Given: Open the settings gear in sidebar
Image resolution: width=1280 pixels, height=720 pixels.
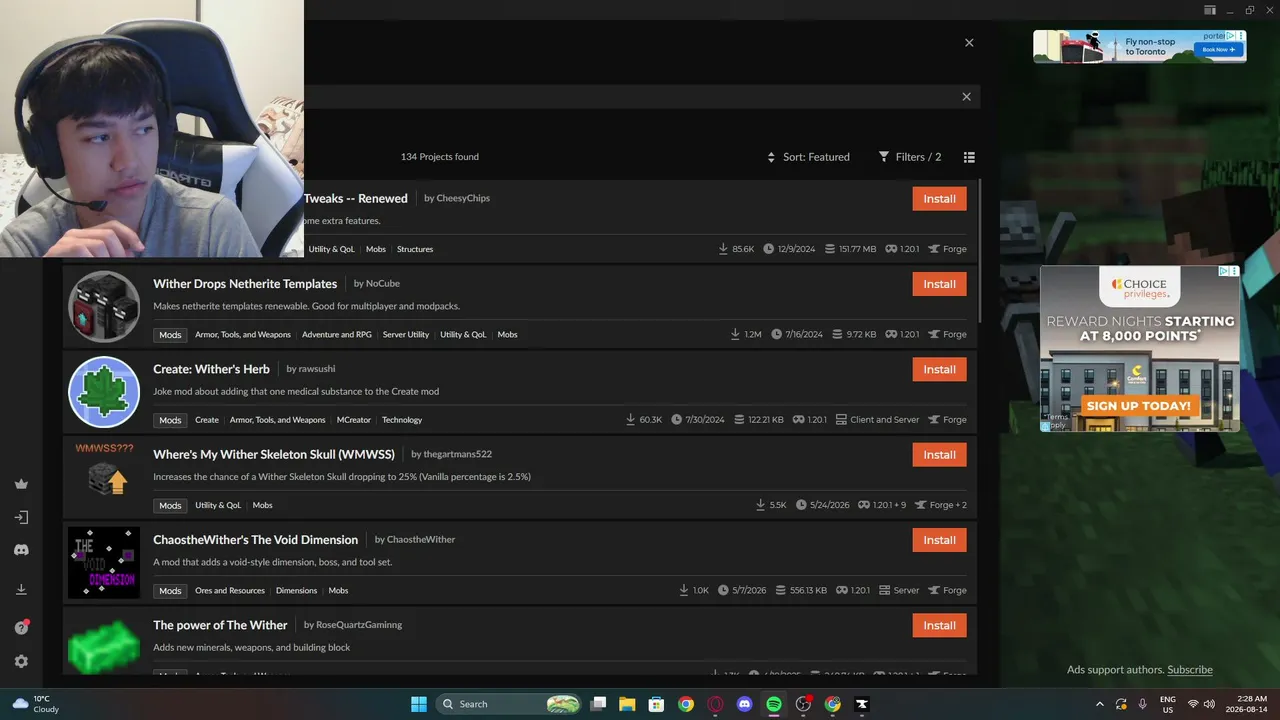Looking at the screenshot, I should tap(21, 661).
